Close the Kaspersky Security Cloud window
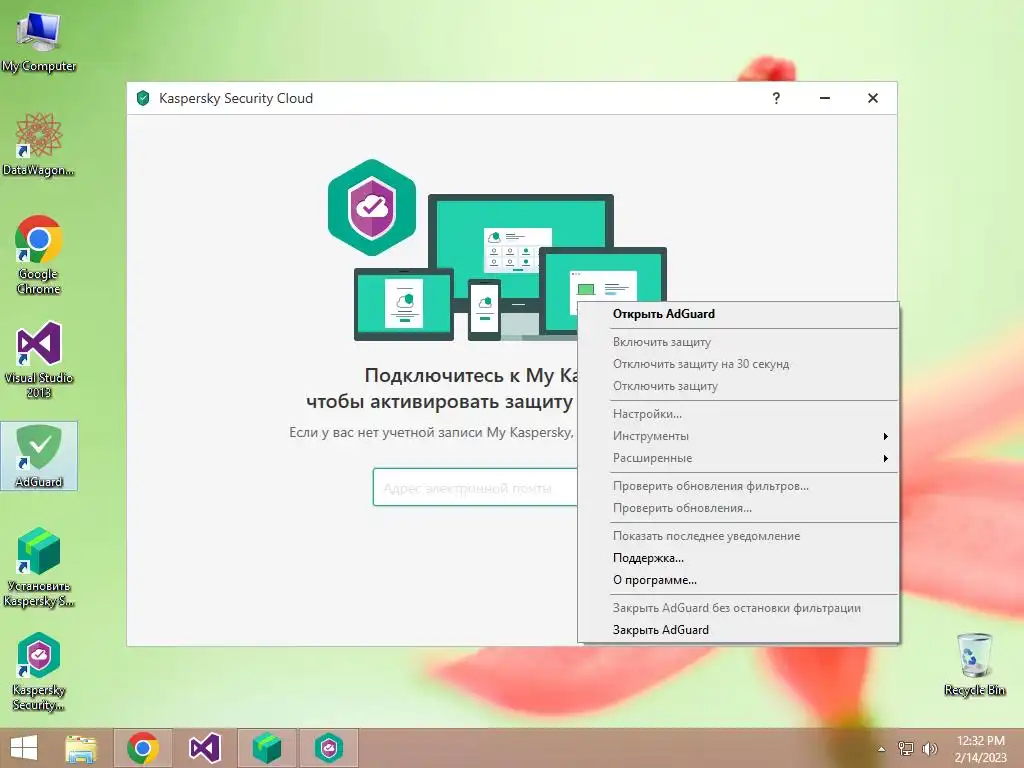 pos(872,98)
